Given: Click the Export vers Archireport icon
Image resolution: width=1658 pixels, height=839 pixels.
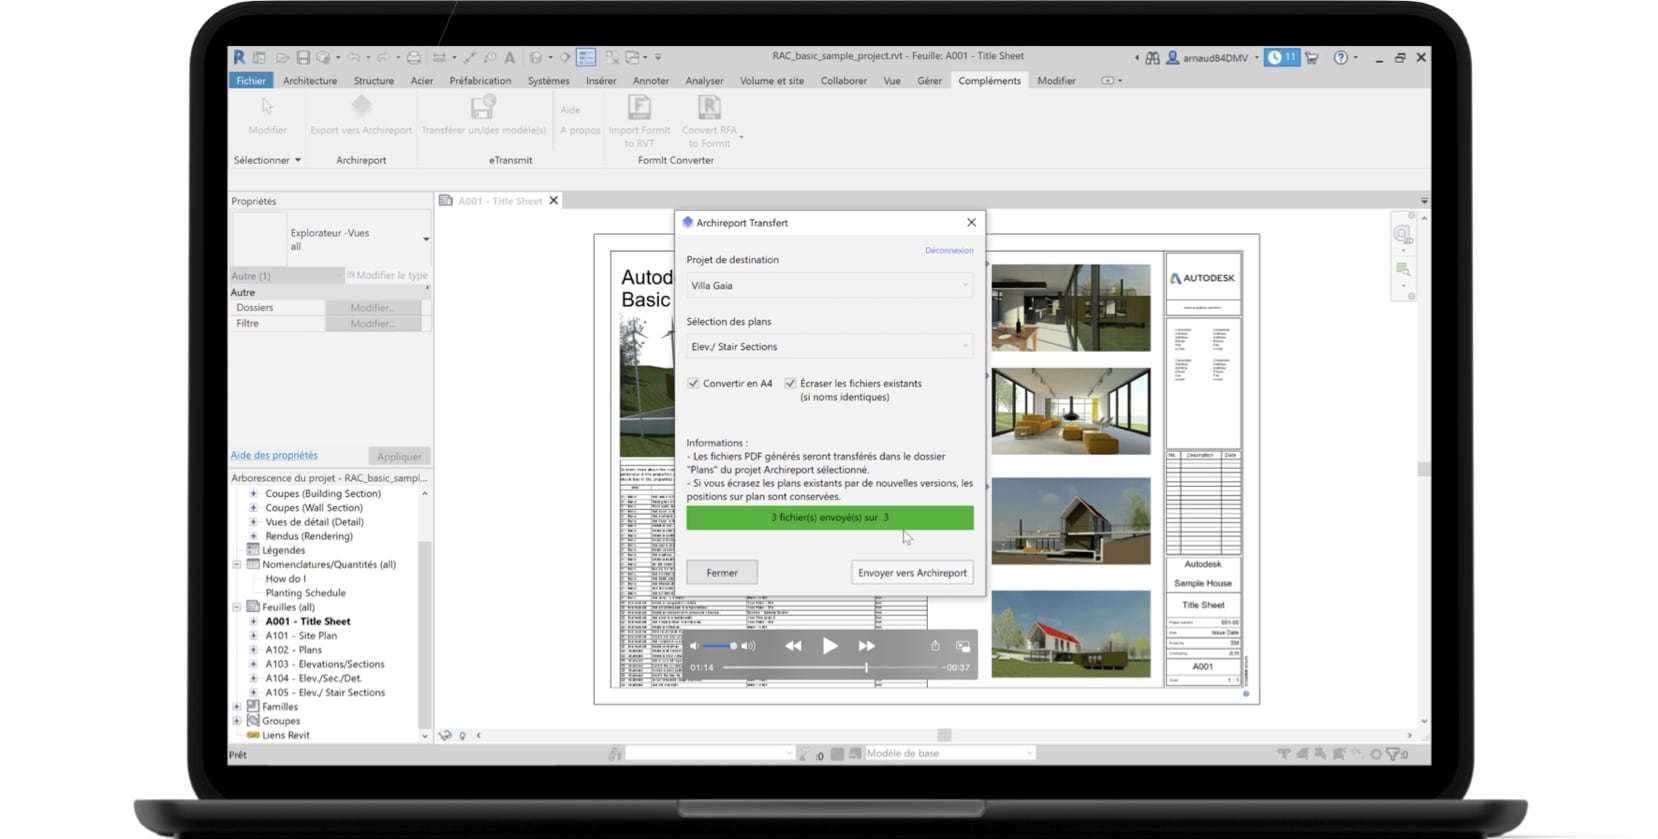Looking at the screenshot, I should tap(361, 106).
